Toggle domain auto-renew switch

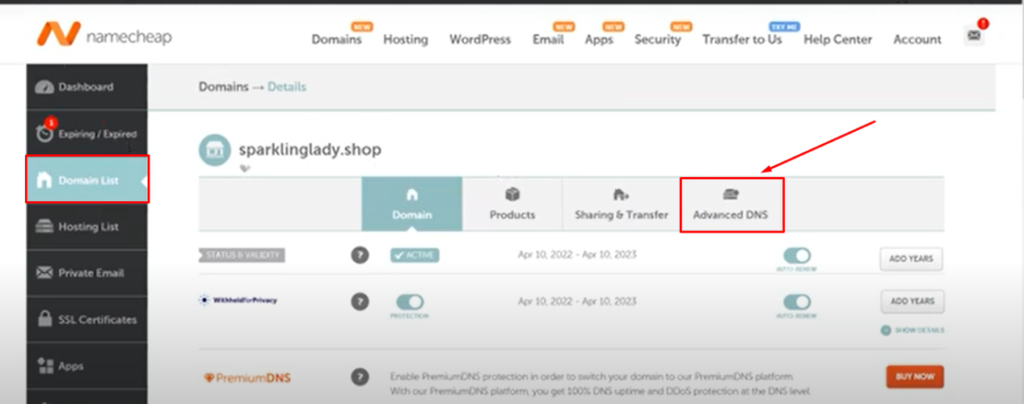[797, 255]
